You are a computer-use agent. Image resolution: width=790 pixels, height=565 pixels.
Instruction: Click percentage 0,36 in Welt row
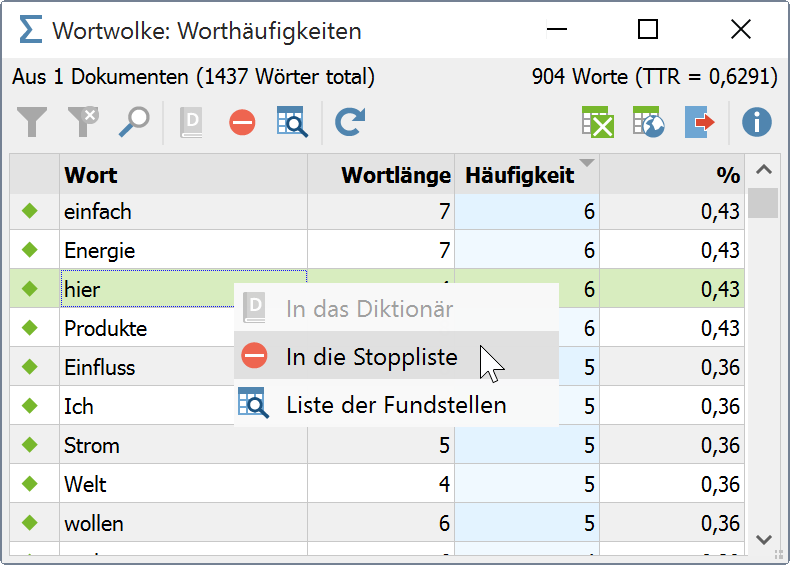click(x=720, y=484)
